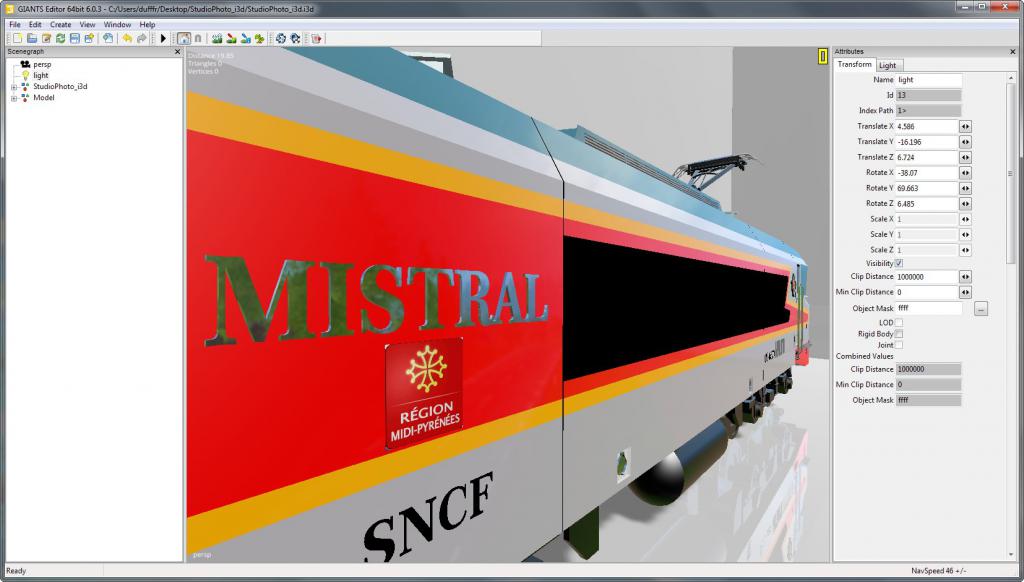The height and width of the screenshot is (582, 1024).
Task: Open the Object Mask ellipsis button
Action: (981, 308)
